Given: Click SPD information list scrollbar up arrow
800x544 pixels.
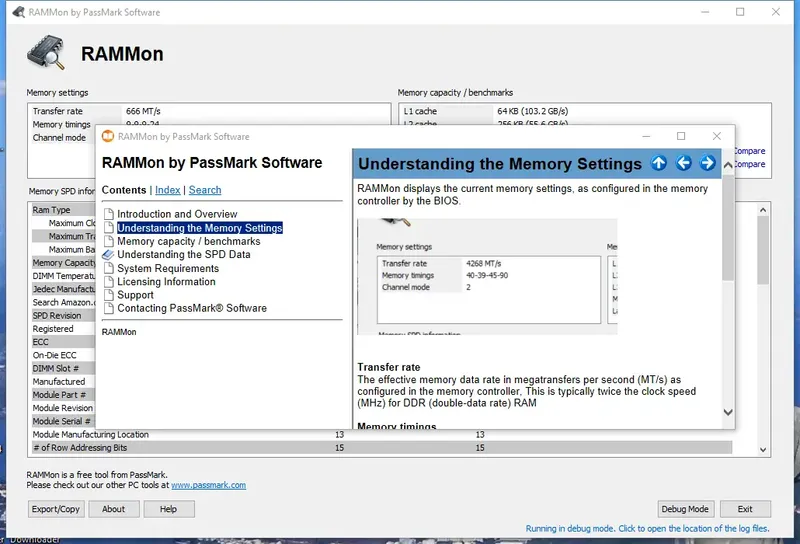Looking at the screenshot, I should 763,210.
